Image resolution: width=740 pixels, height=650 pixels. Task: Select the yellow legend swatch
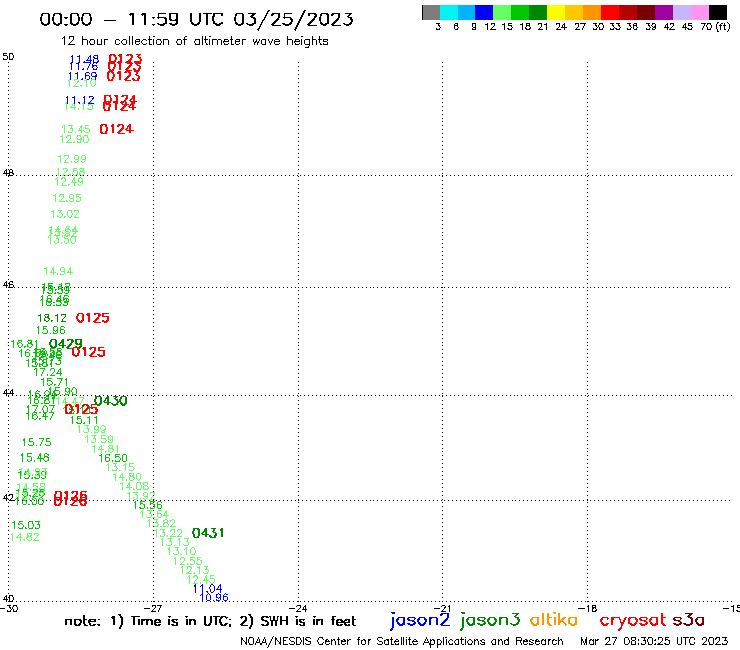pos(556,12)
